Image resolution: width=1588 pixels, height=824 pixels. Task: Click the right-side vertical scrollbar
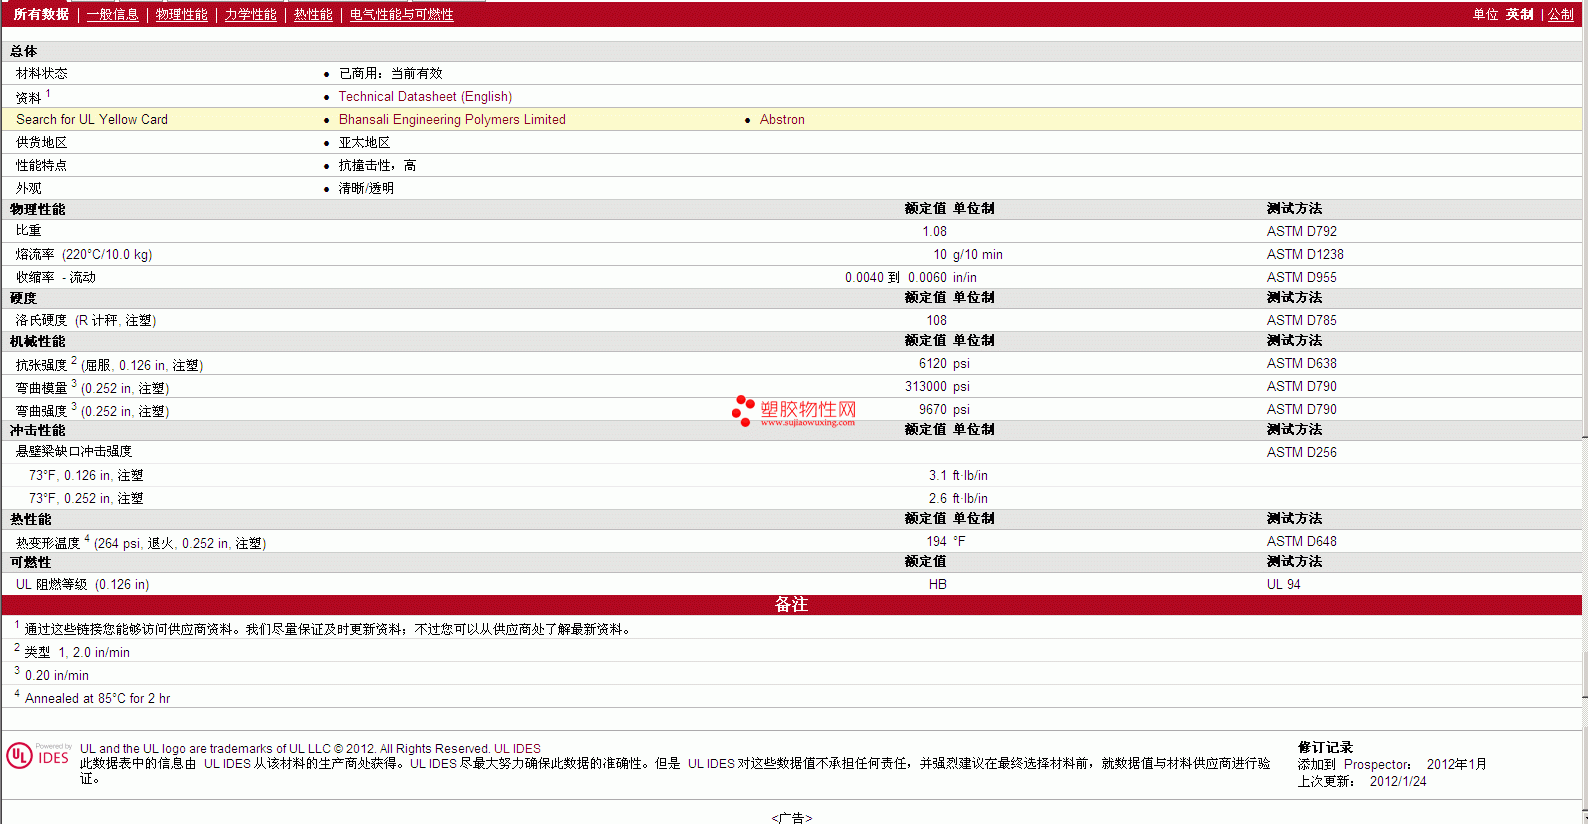coord(1584,400)
